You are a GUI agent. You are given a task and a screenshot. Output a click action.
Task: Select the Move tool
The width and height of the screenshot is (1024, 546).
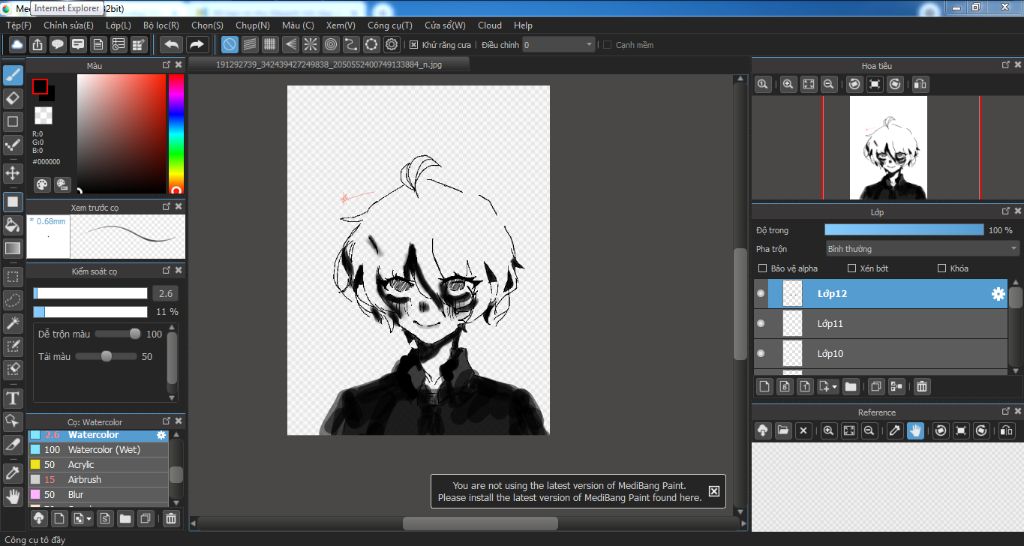tap(12, 173)
